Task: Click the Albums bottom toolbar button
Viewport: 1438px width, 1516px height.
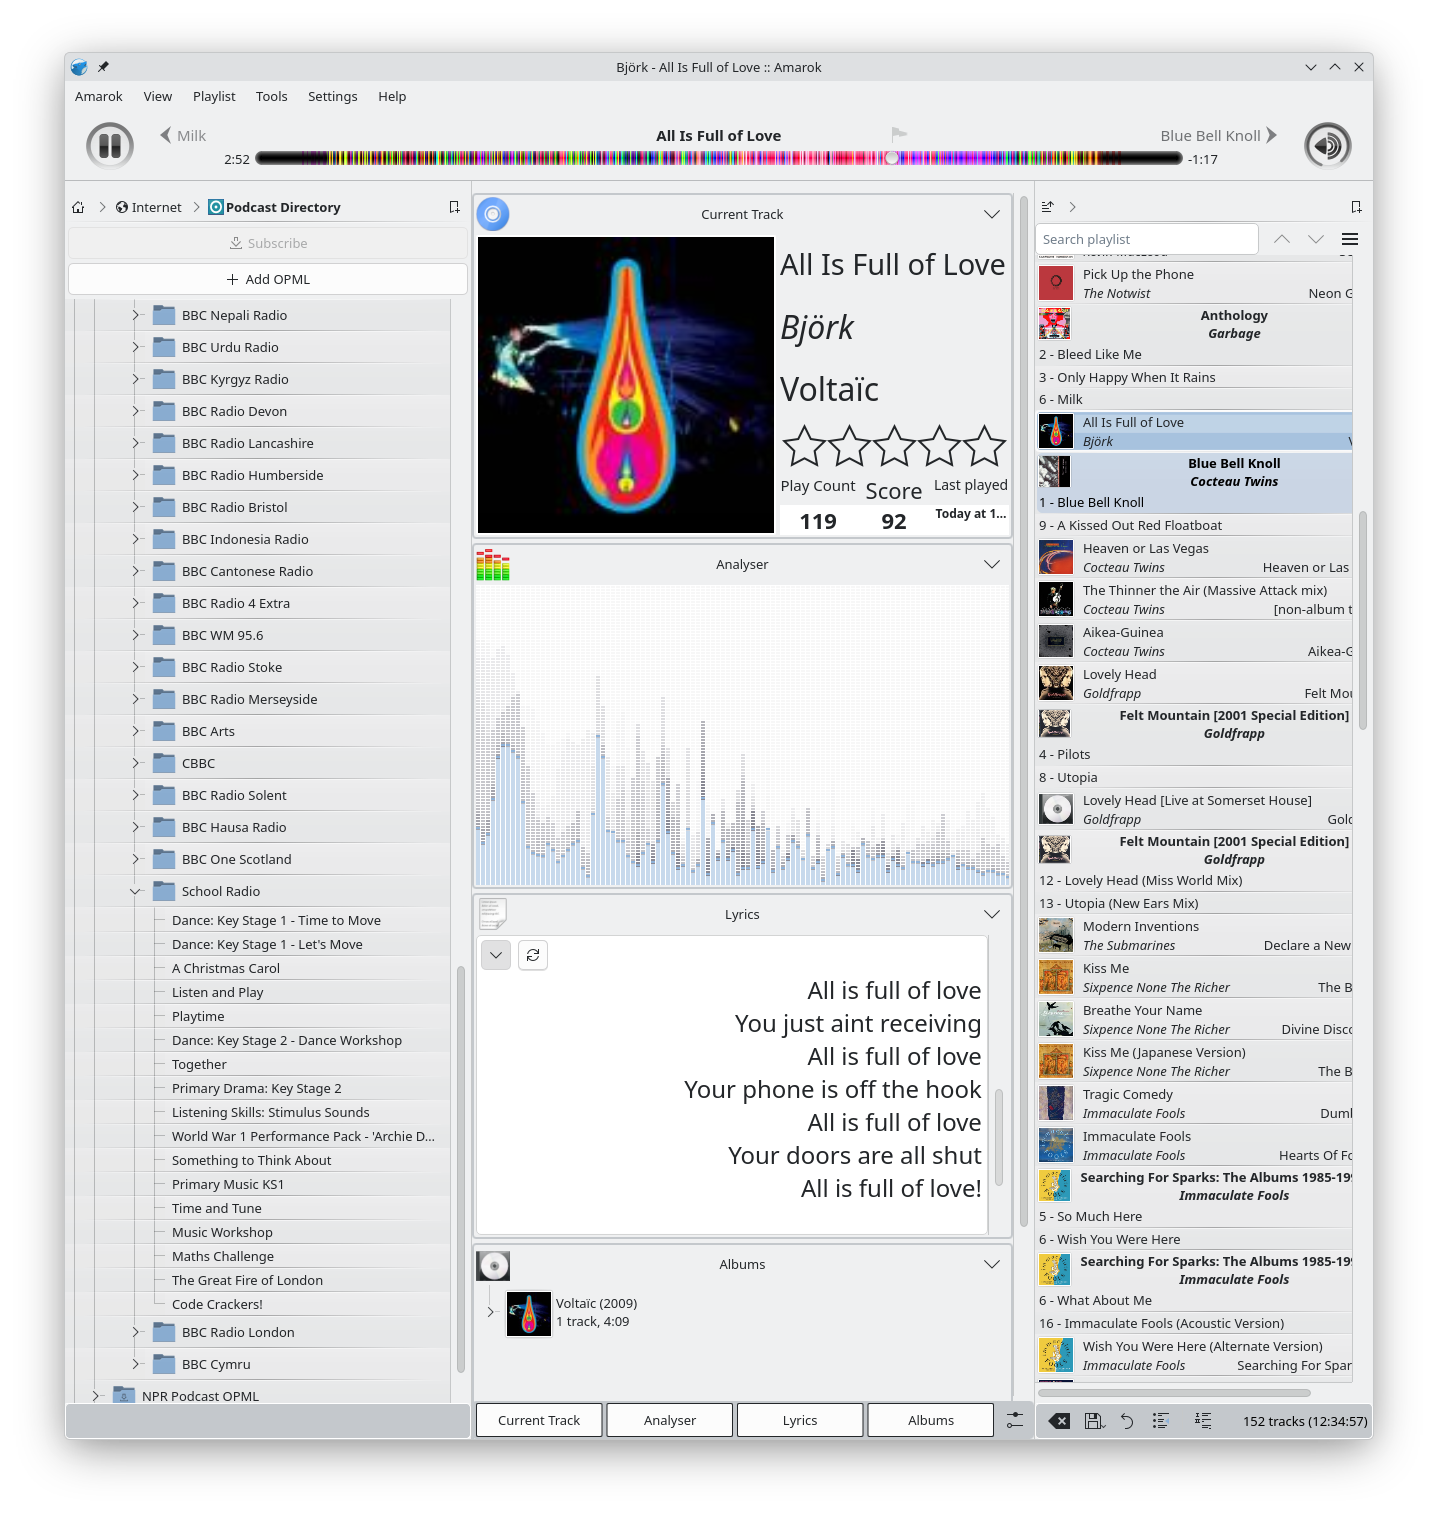Action: coord(931,1420)
